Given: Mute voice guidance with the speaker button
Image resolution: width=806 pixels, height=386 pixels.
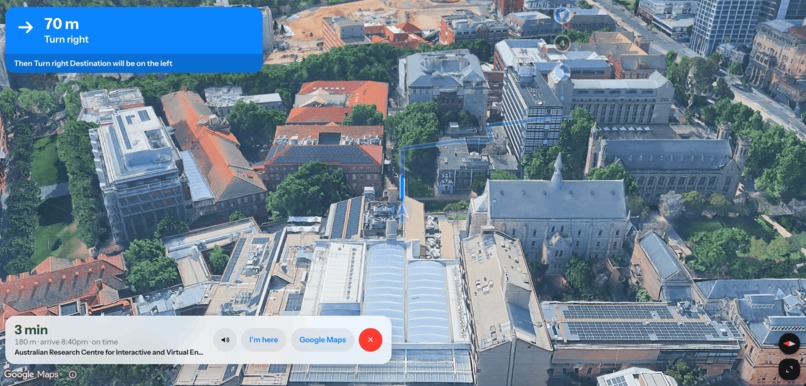Looking at the screenshot, I should tap(225, 340).
